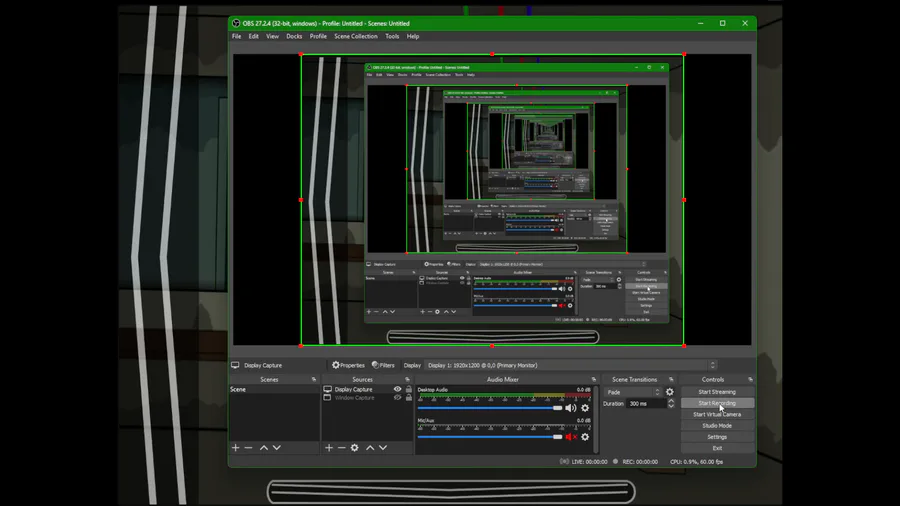Open the Fade transition dropdown
Screen dimensions: 900x506
pos(634,392)
